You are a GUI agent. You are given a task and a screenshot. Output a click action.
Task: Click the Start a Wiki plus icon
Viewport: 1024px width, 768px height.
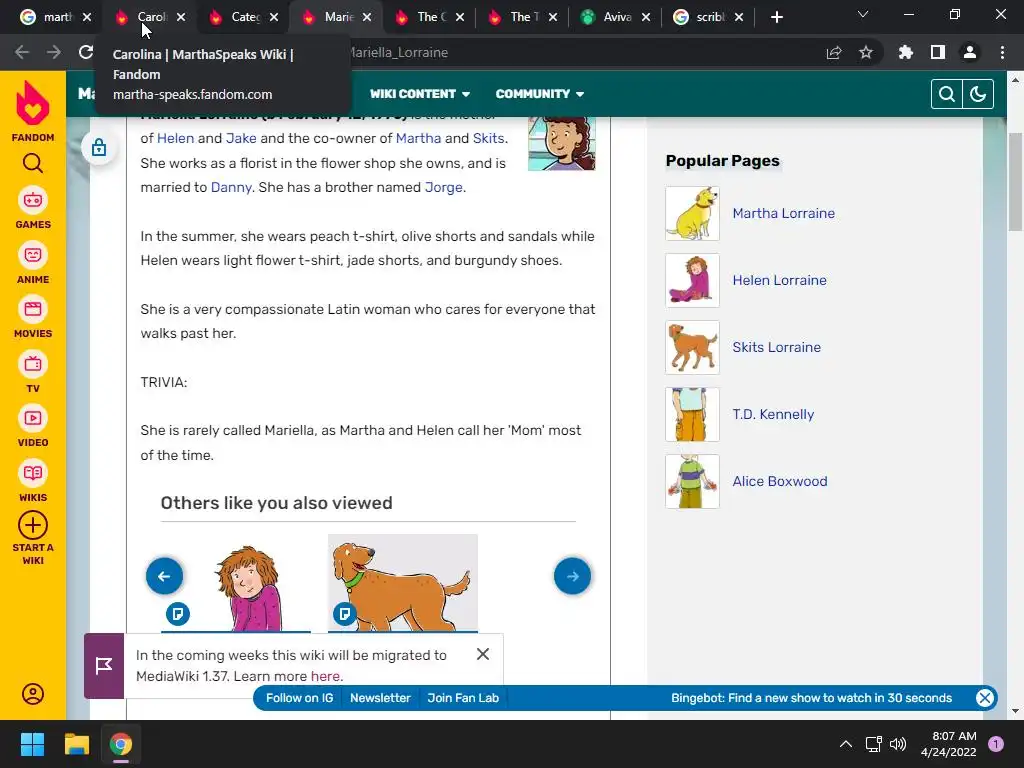[x=33, y=525]
